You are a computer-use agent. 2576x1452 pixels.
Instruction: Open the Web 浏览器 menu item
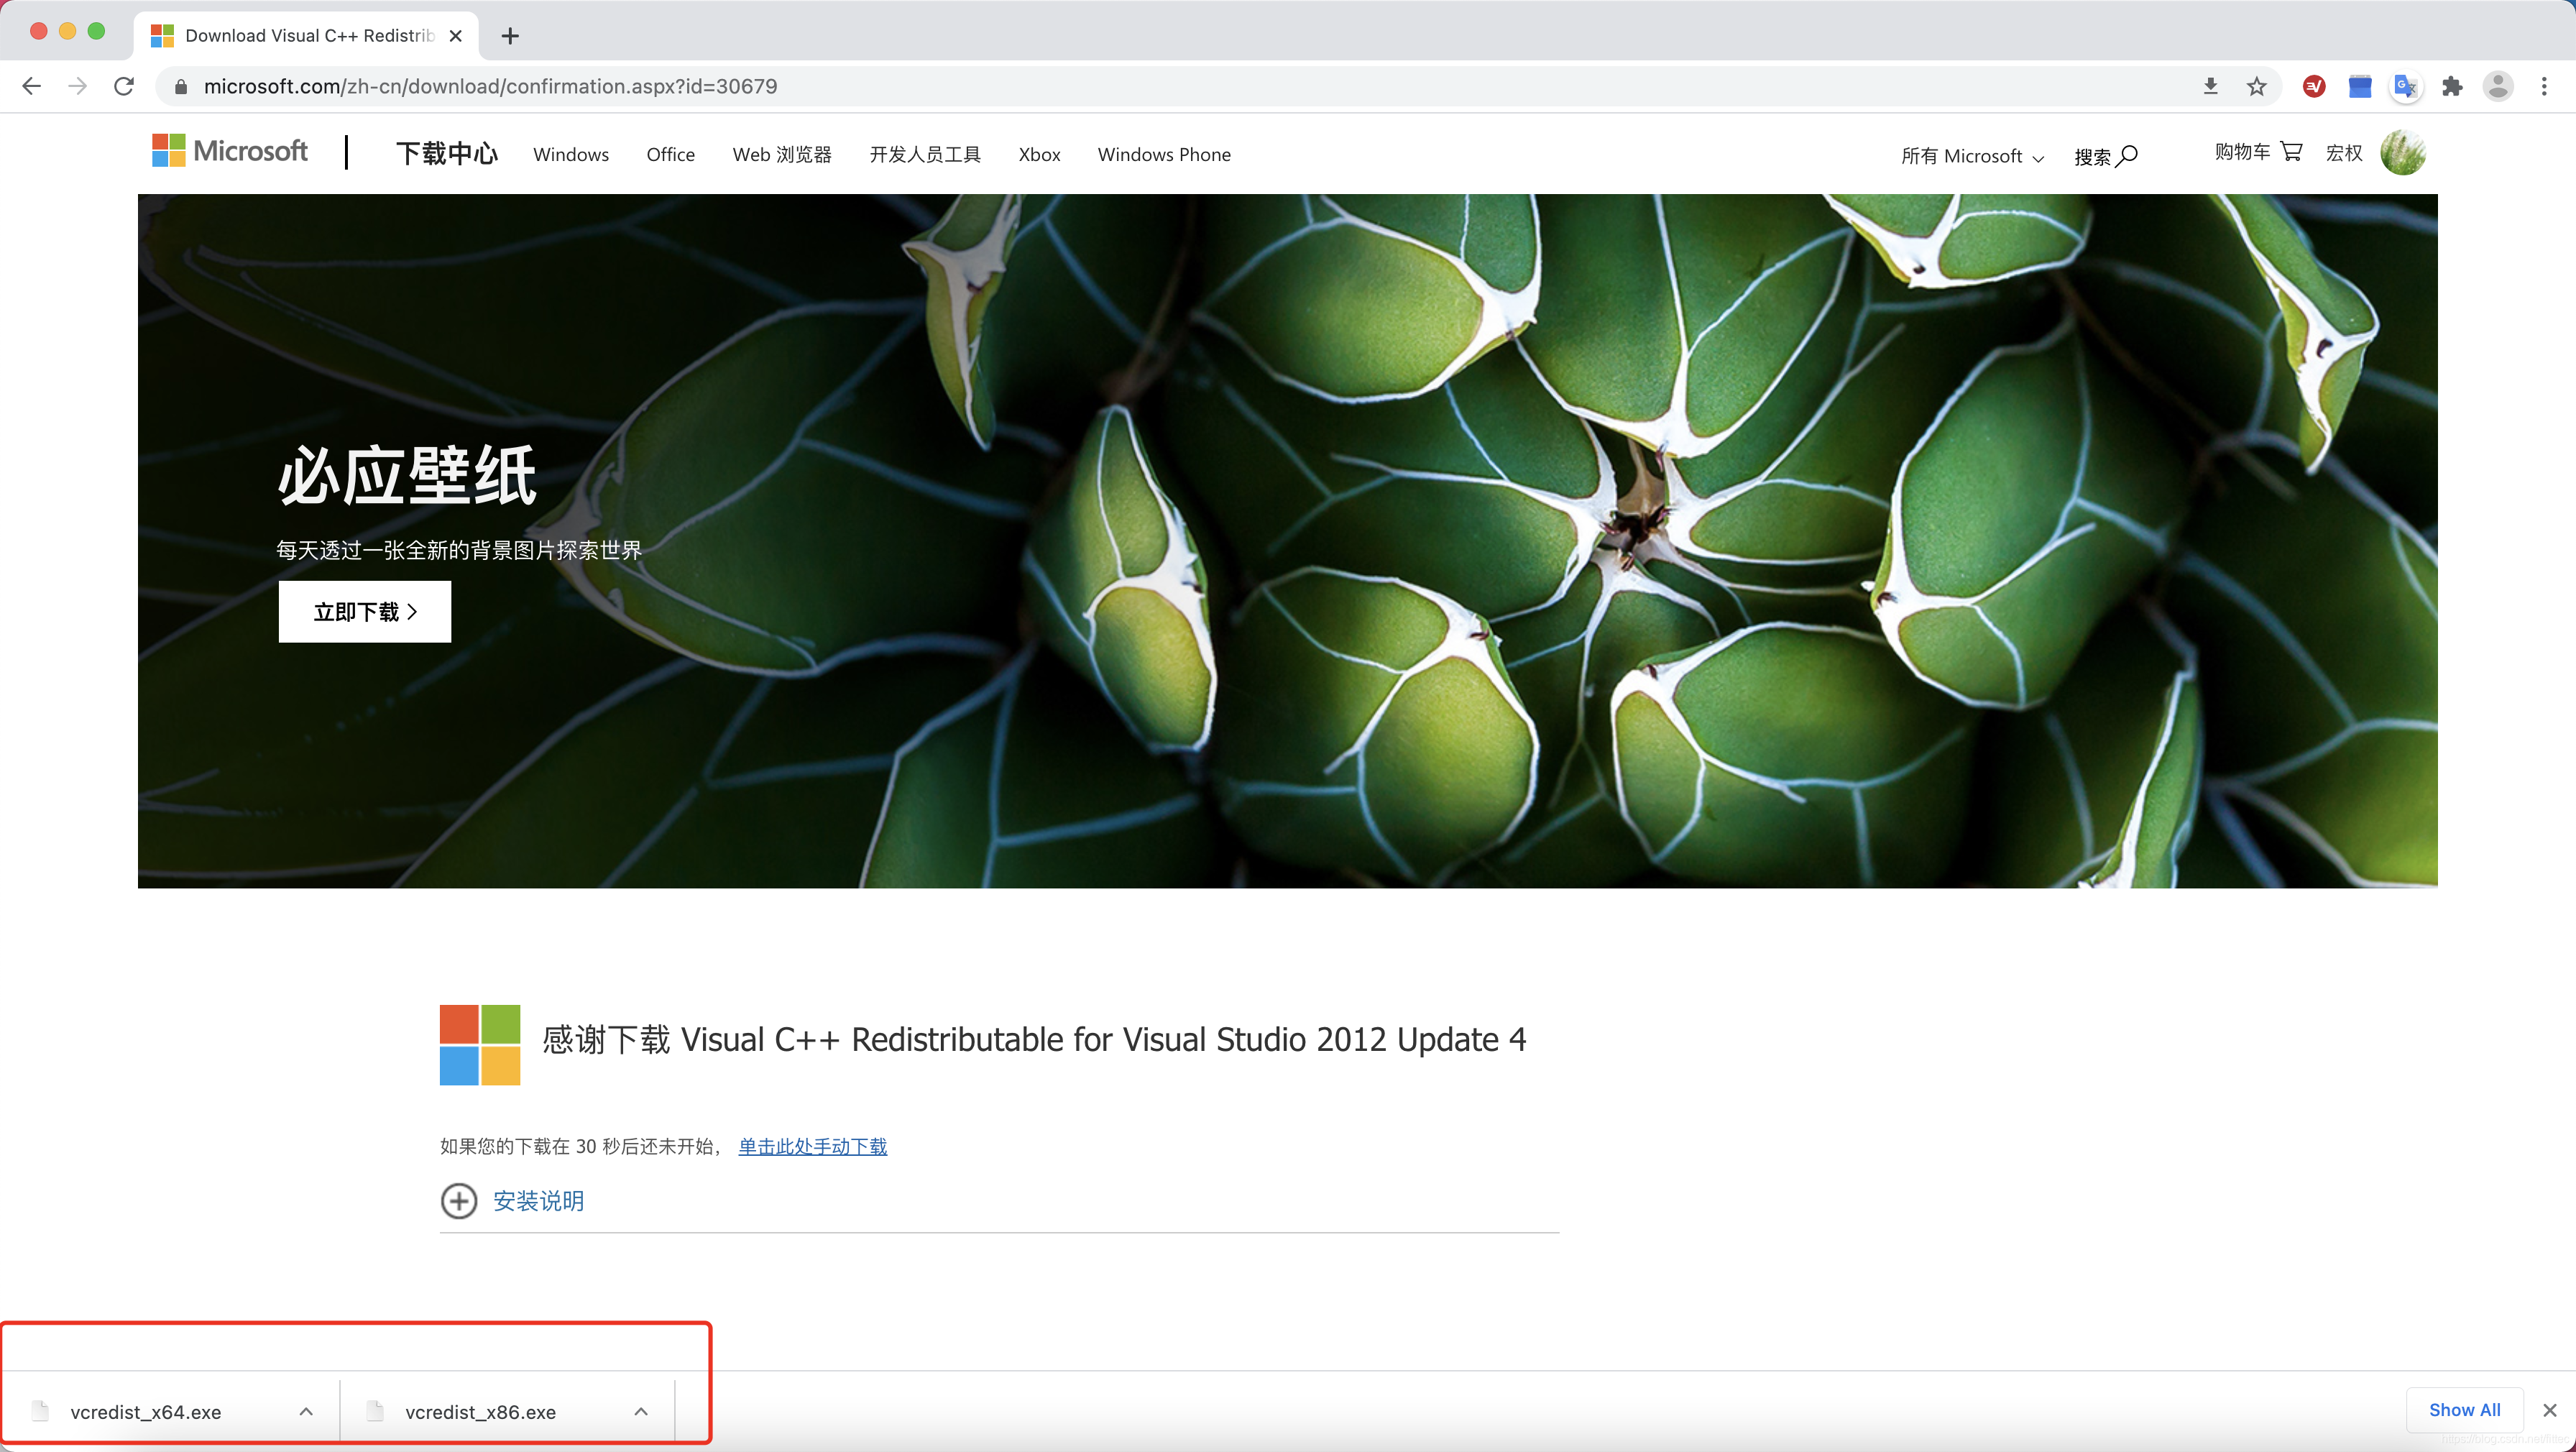pos(782,155)
